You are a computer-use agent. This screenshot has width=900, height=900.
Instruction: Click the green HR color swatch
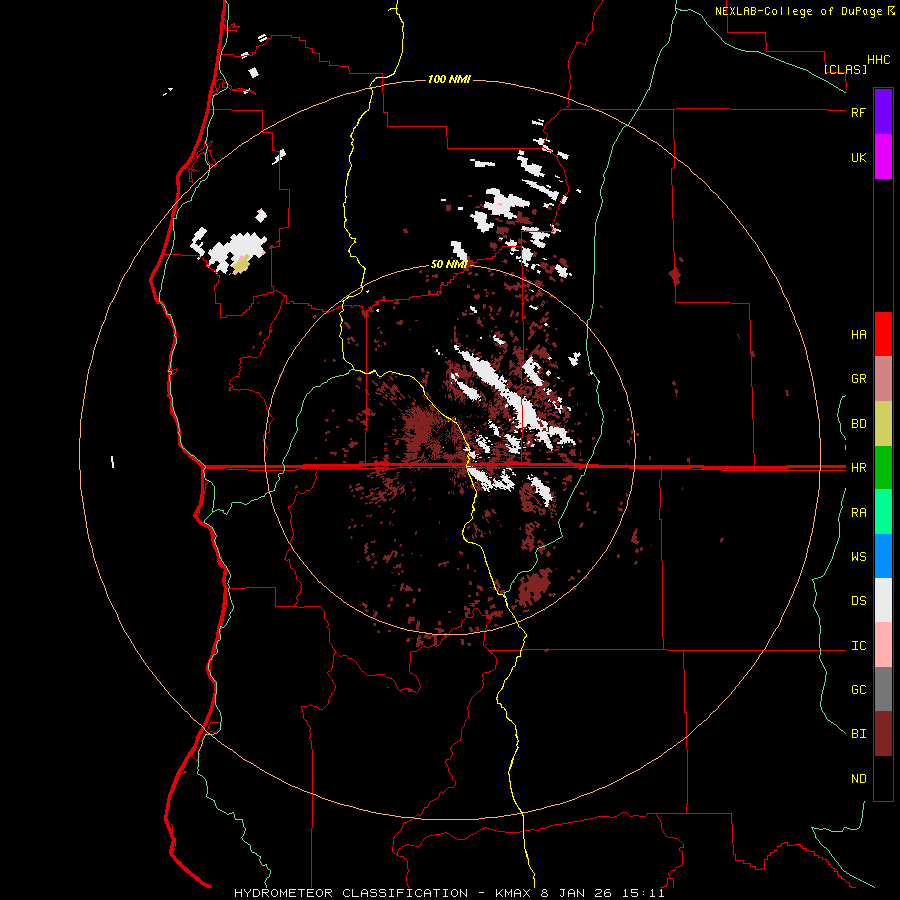pos(883,468)
